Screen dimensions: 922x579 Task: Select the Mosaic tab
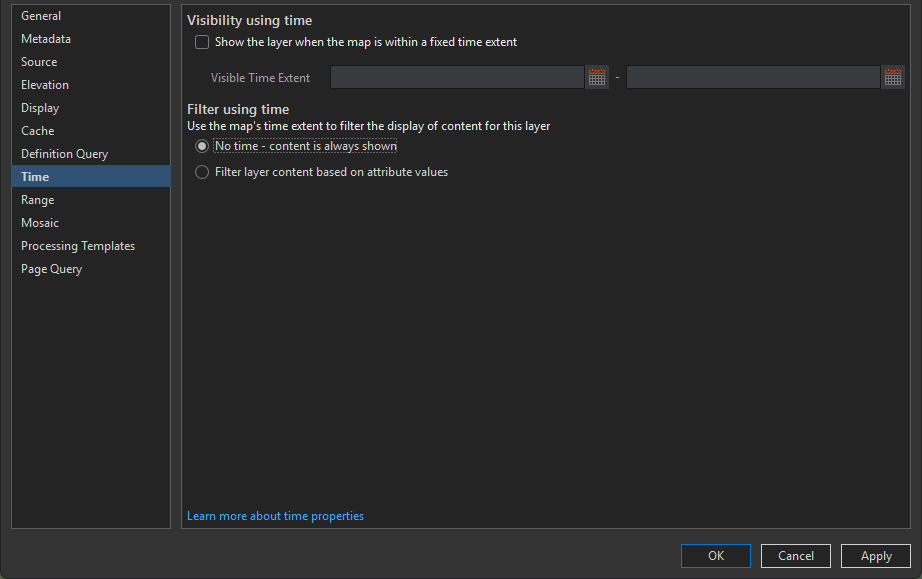40,223
